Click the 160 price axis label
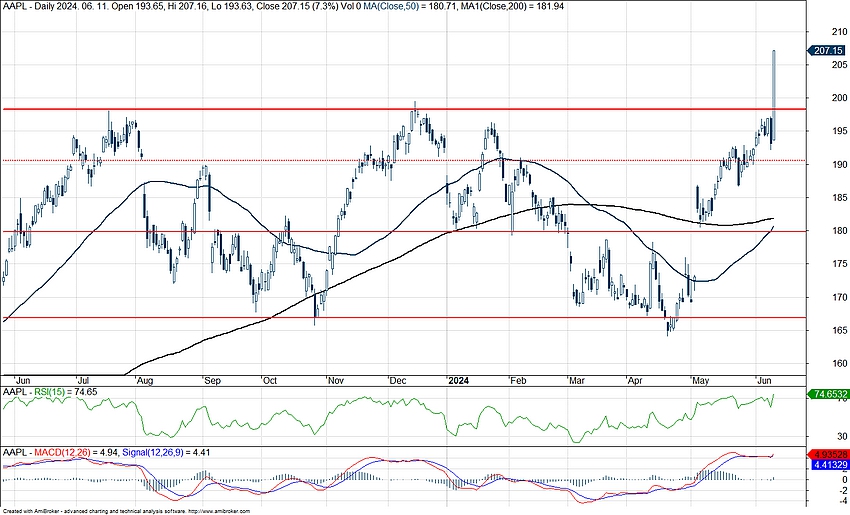The height and width of the screenshot is (515, 850). point(840,364)
